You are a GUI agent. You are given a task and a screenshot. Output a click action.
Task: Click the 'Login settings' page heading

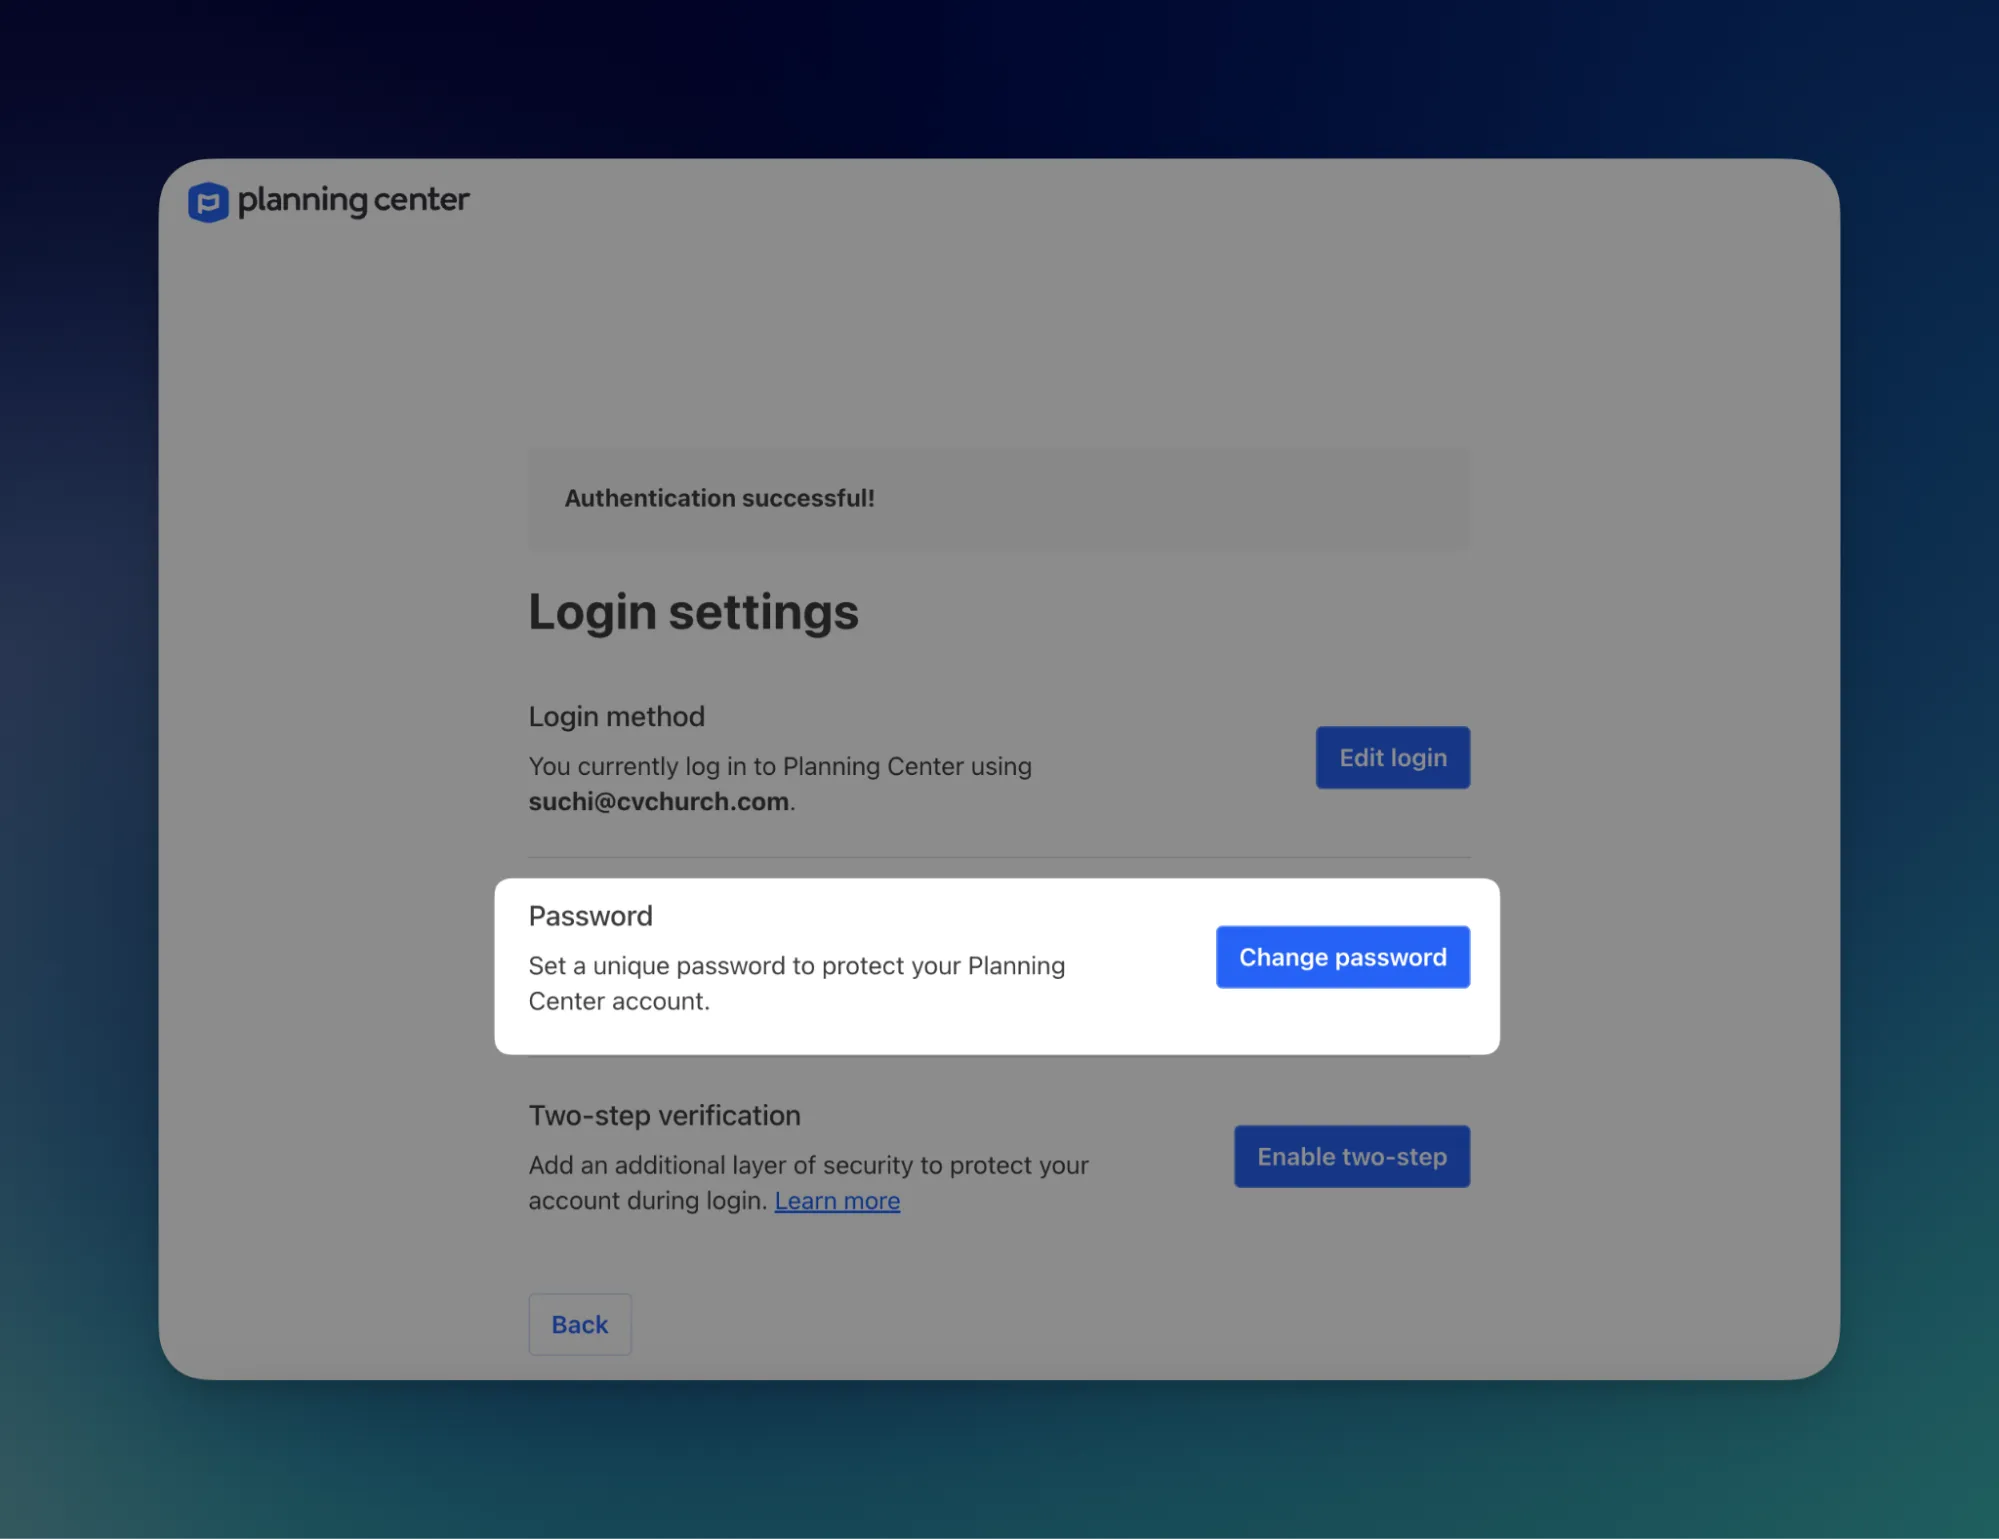coord(693,611)
